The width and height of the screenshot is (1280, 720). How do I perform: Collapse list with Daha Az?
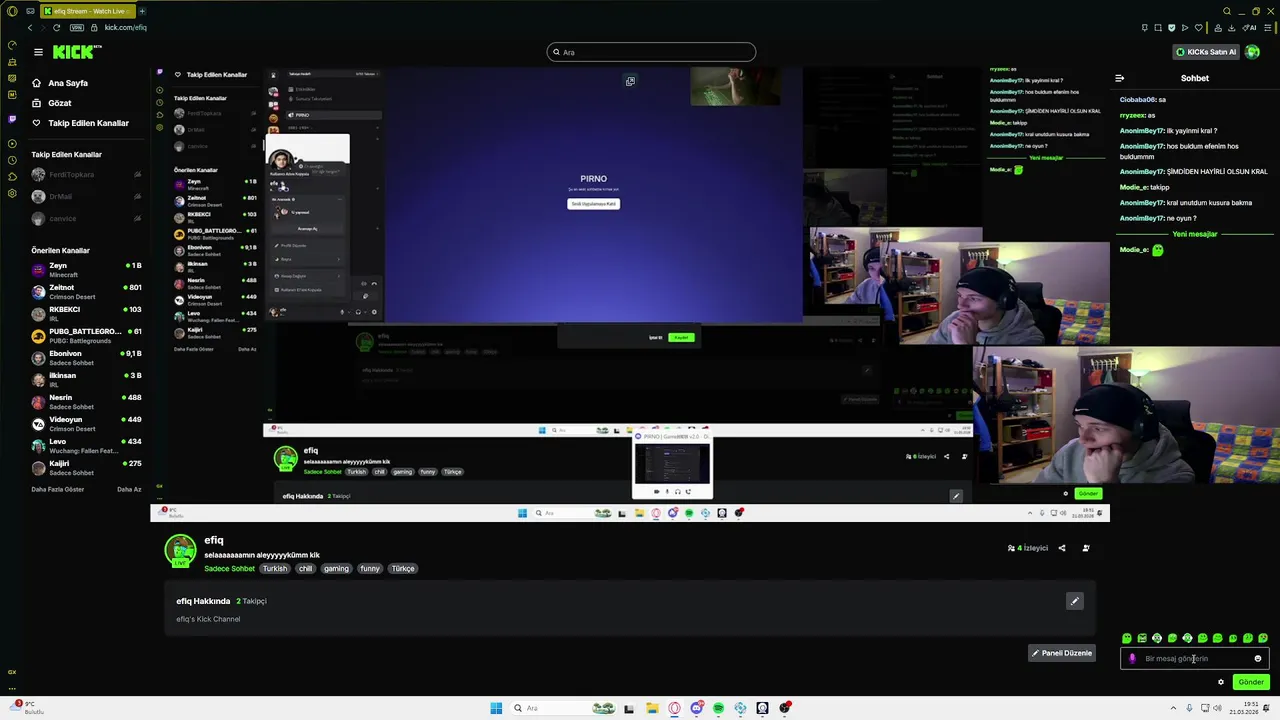point(129,490)
